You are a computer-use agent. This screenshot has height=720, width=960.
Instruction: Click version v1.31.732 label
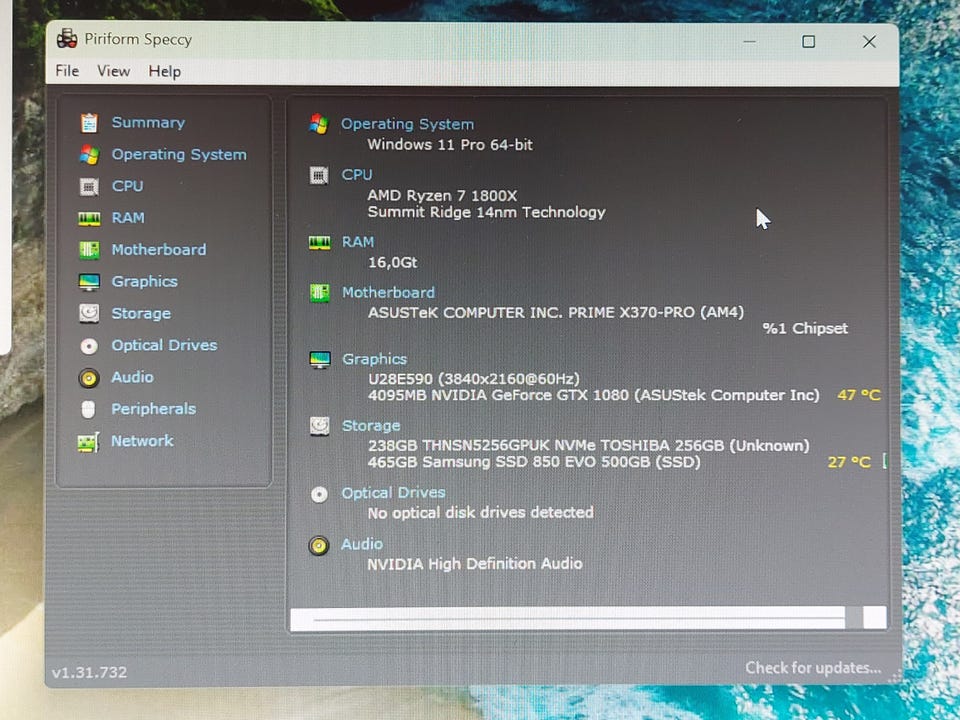coord(89,672)
